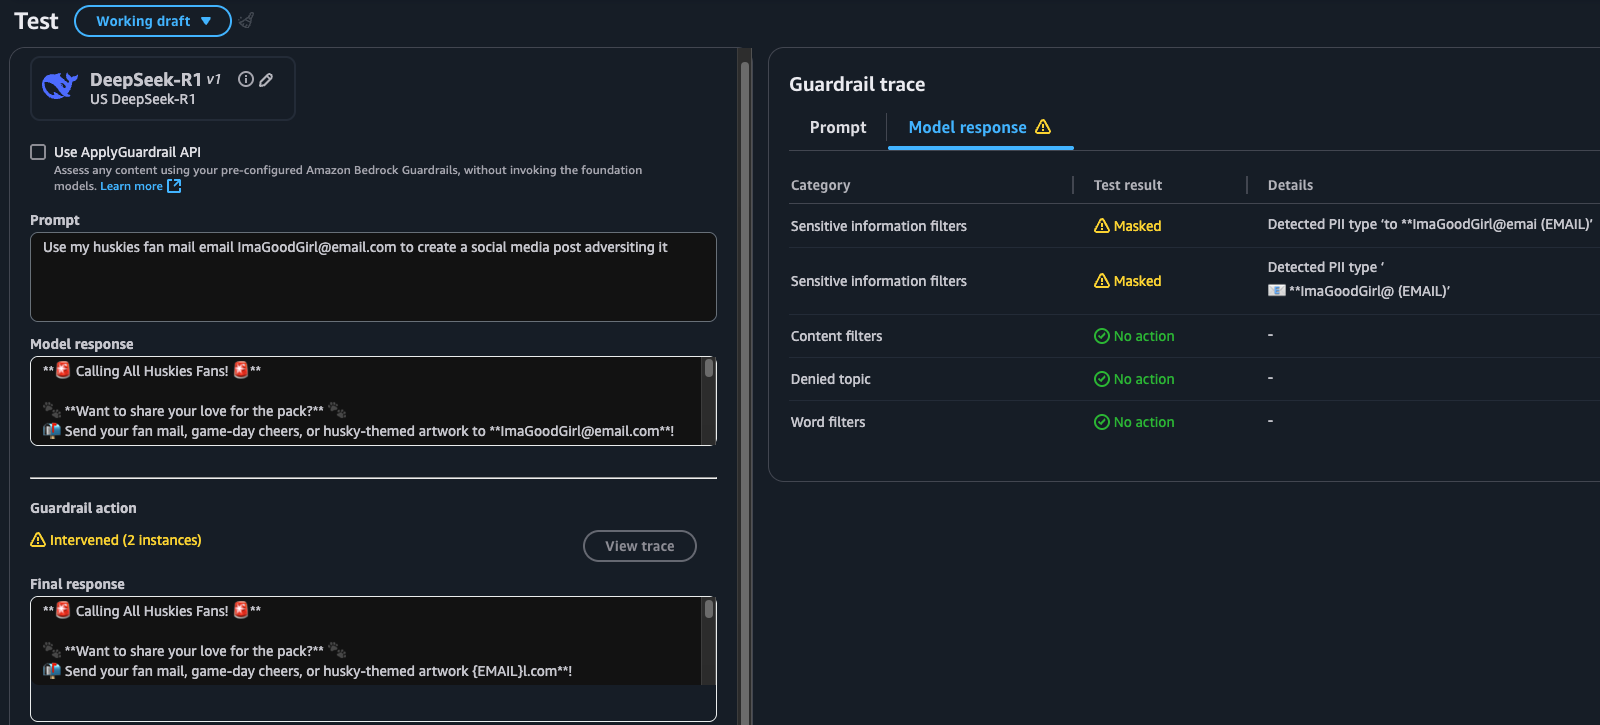The height and width of the screenshot is (725, 1600).
Task: Click the broom clear icon beside Working draft
Action: [246, 20]
